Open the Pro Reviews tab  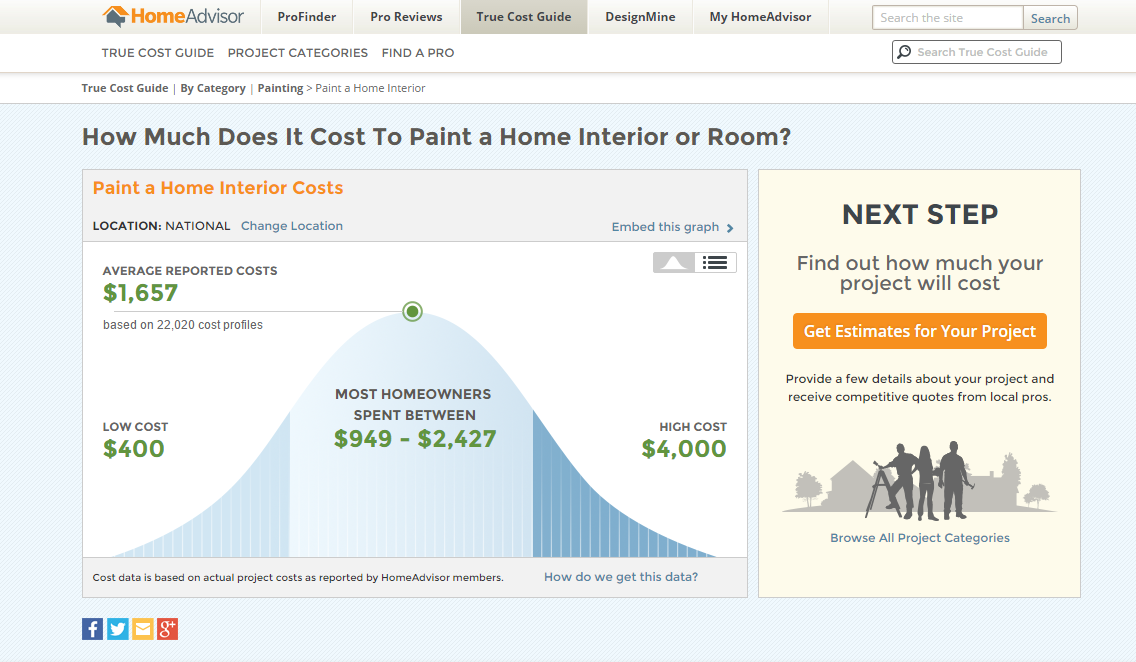tap(406, 17)
